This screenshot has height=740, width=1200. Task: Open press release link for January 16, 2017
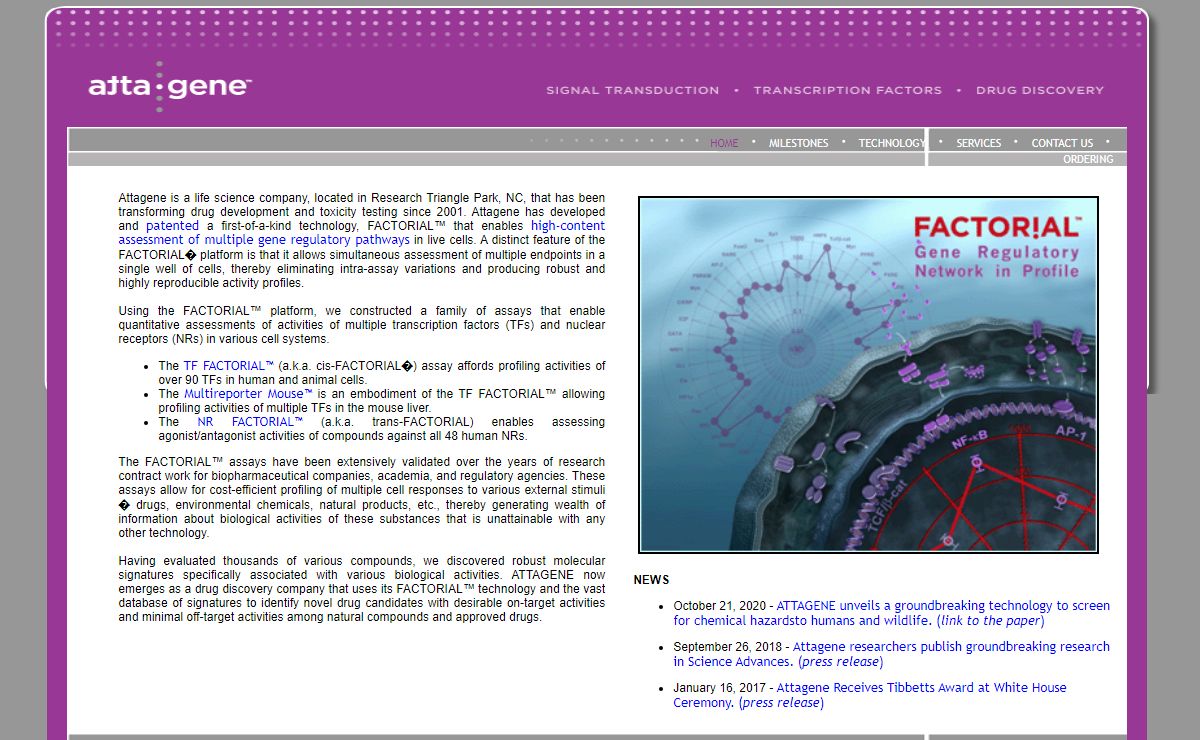[x=781, y=703]
